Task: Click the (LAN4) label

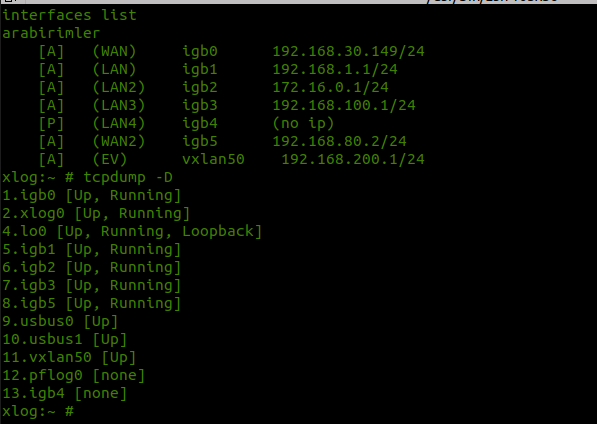Action: (119, 123)
